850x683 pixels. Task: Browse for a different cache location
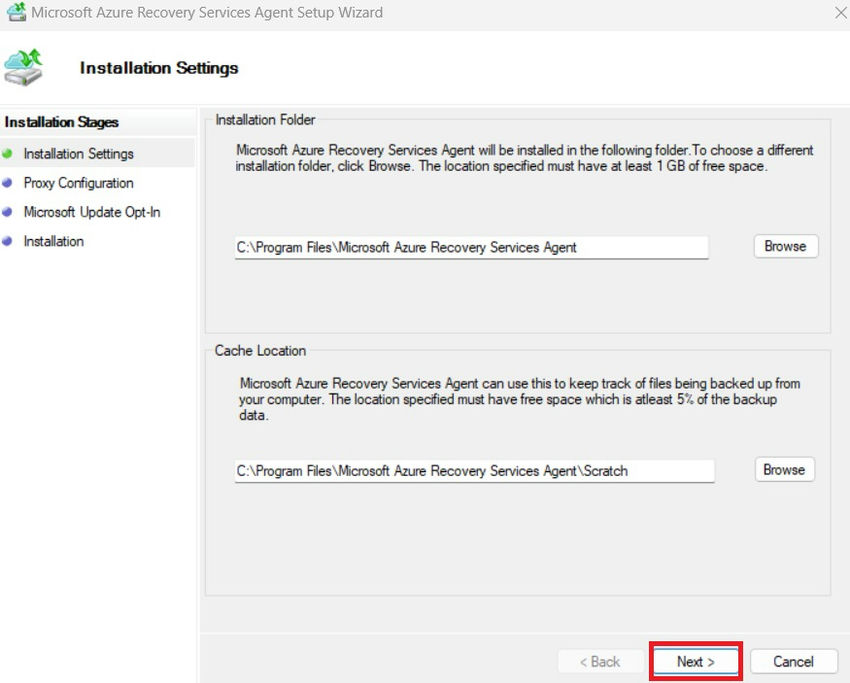[783, 469]
